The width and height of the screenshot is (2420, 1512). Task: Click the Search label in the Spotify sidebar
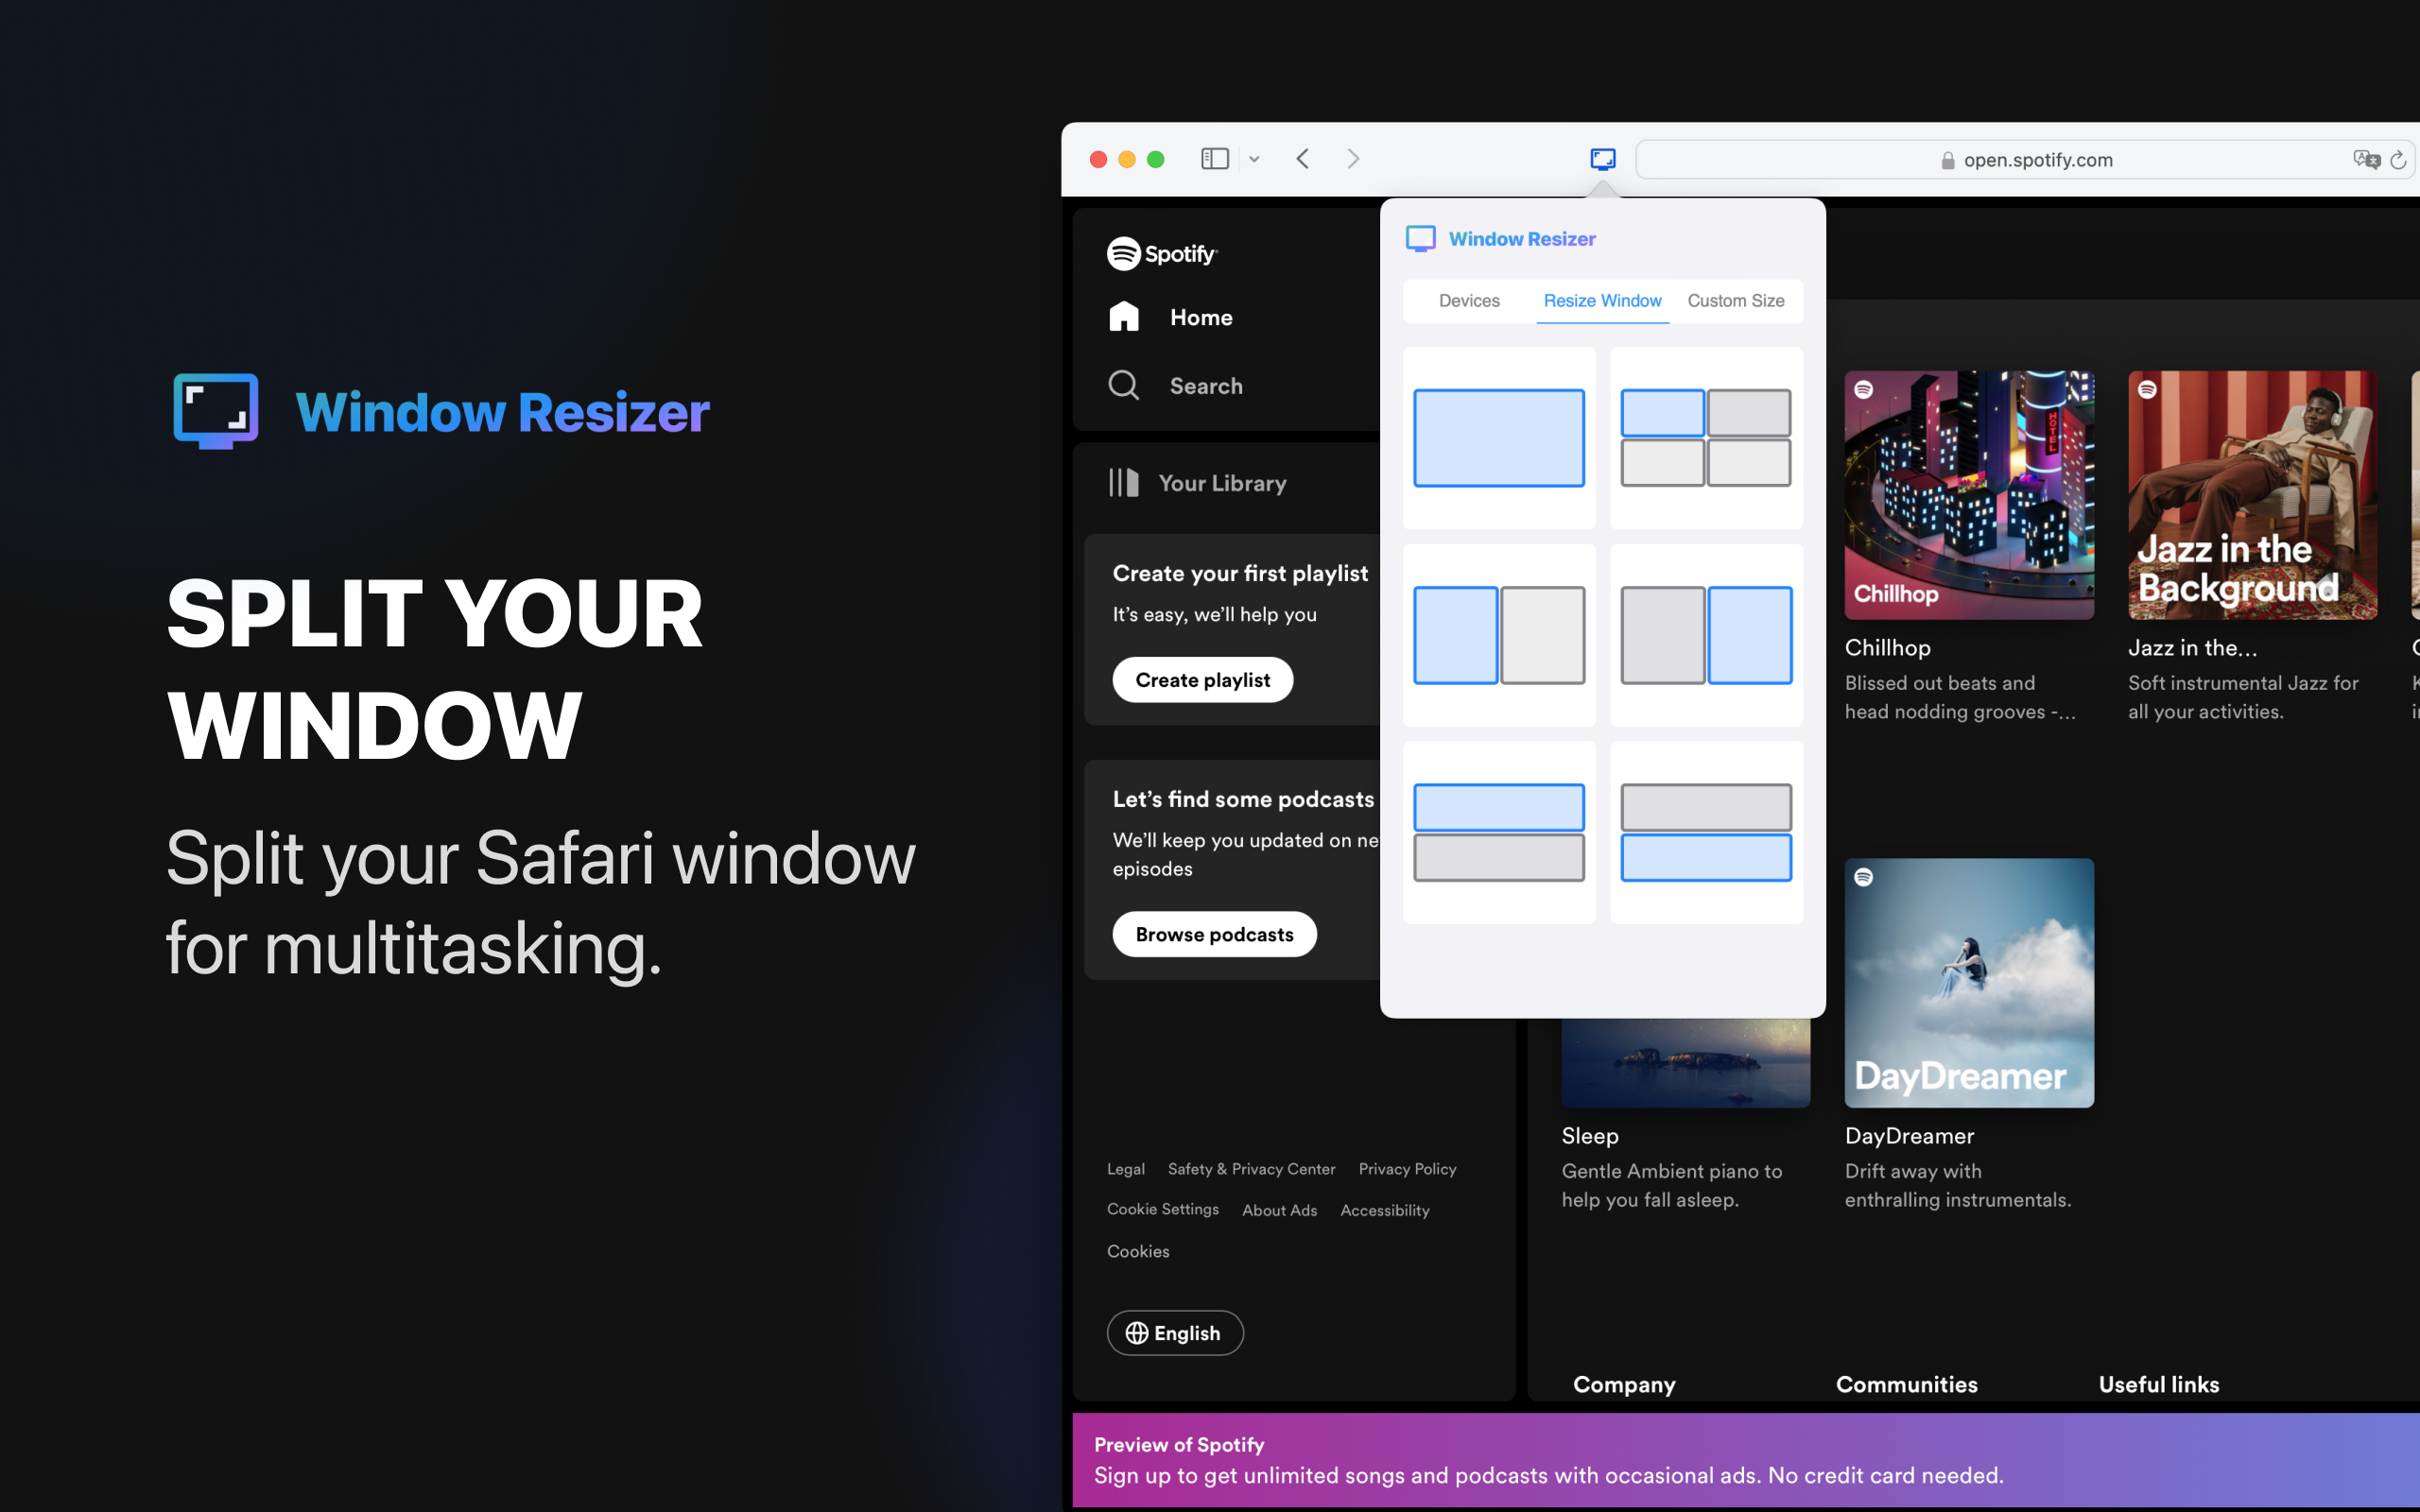[x=1206, y=386]
